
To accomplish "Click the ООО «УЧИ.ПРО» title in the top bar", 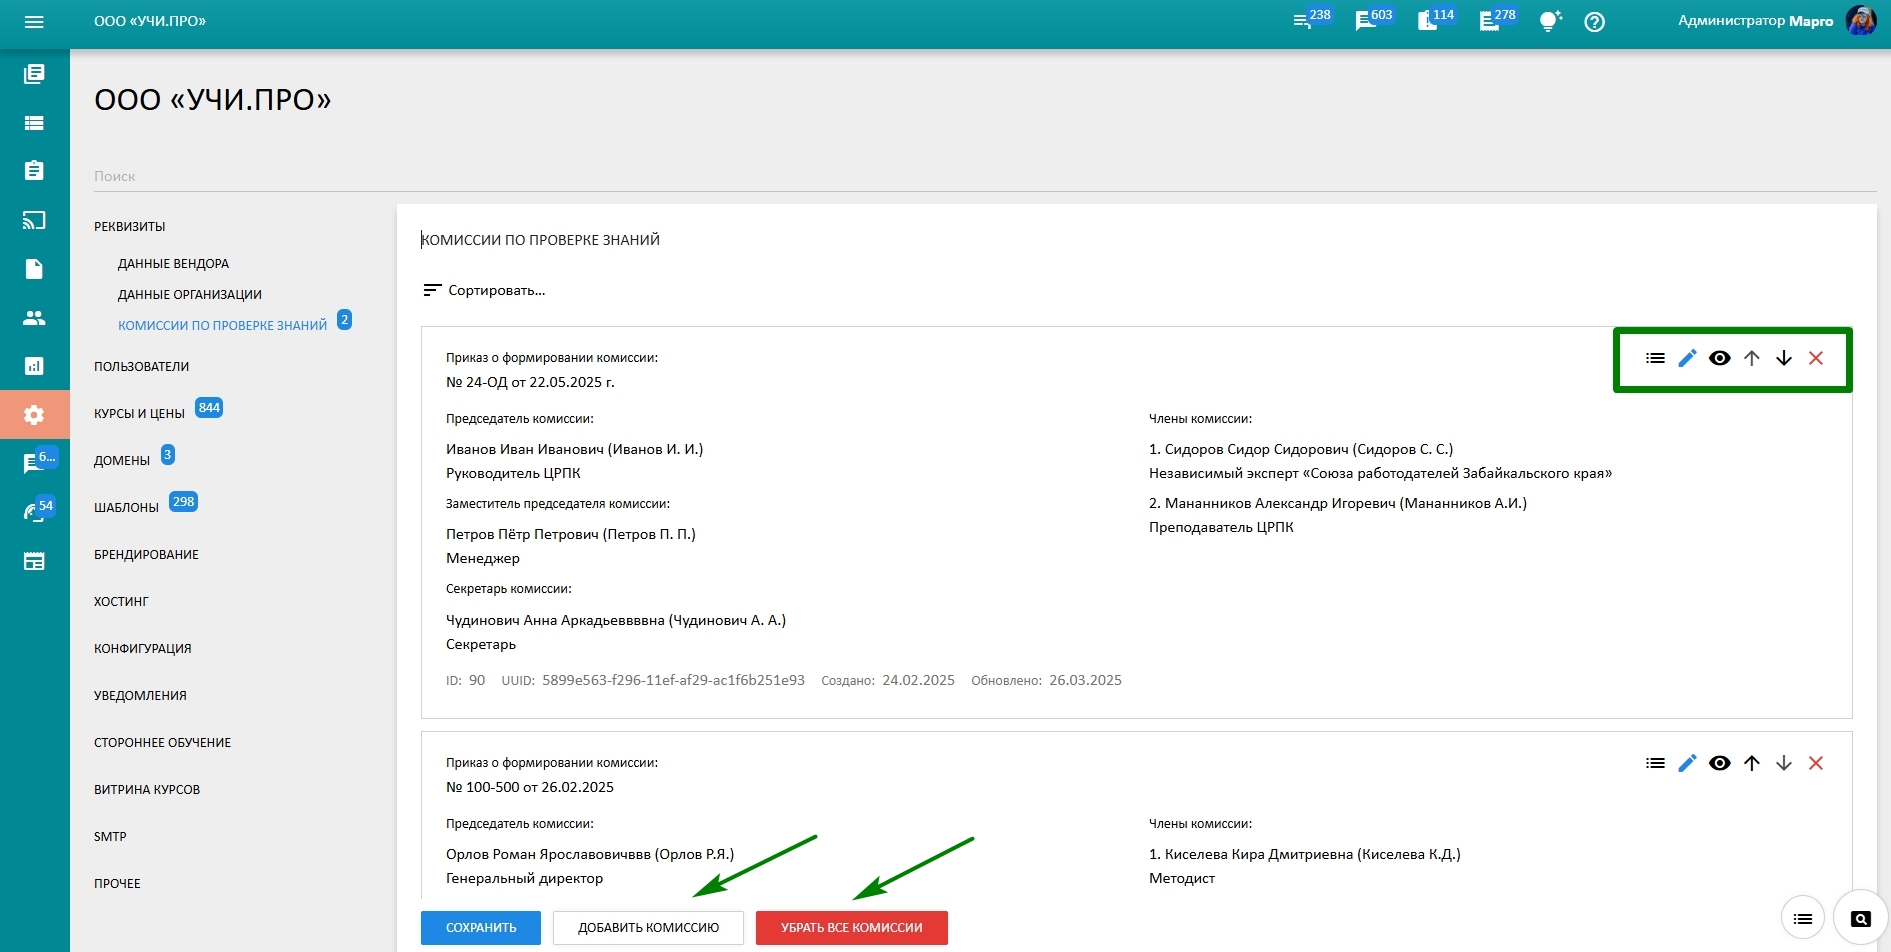I will tap(150, 21).
